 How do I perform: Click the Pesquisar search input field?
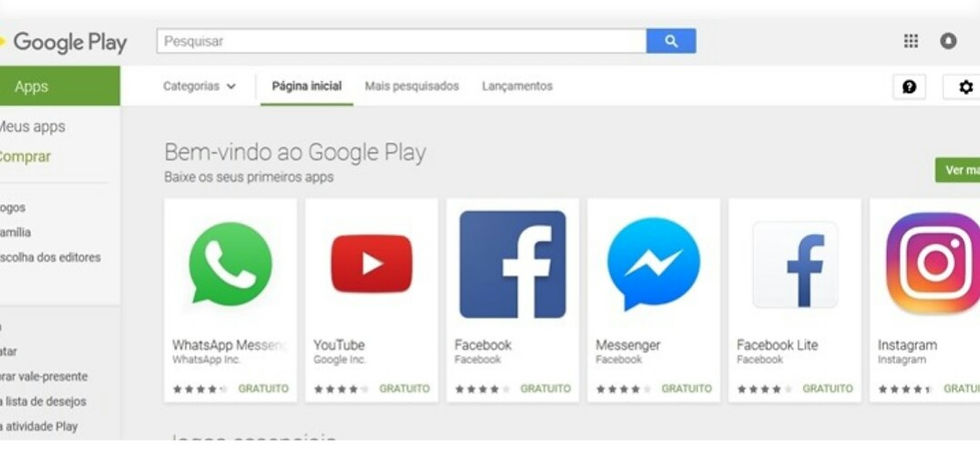click(x=401, y=41)
